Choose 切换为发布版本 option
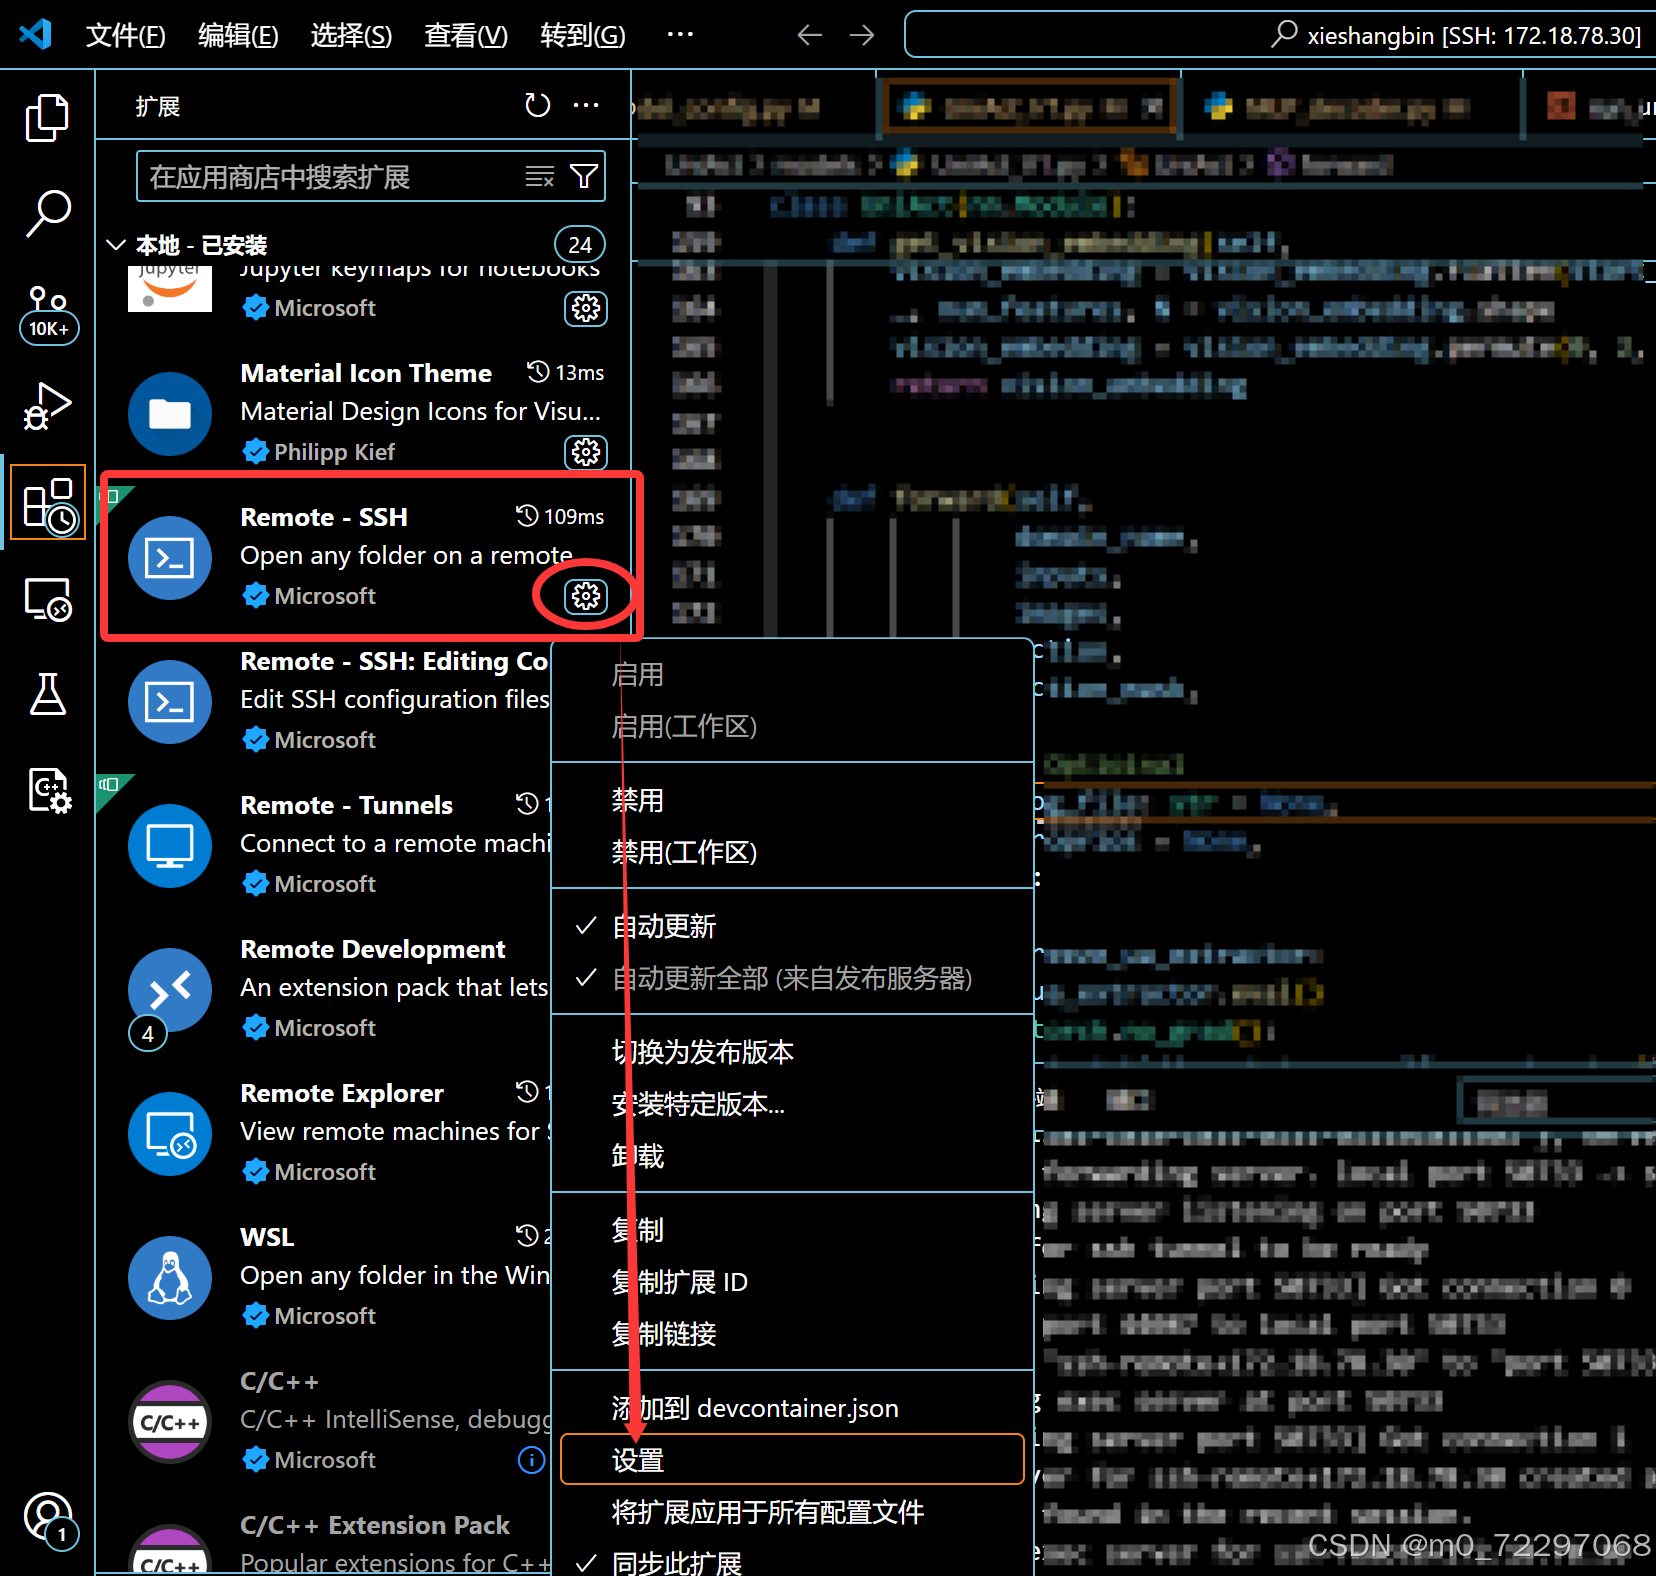Screen dimensions: 1656x1576 coord(792,1052)
